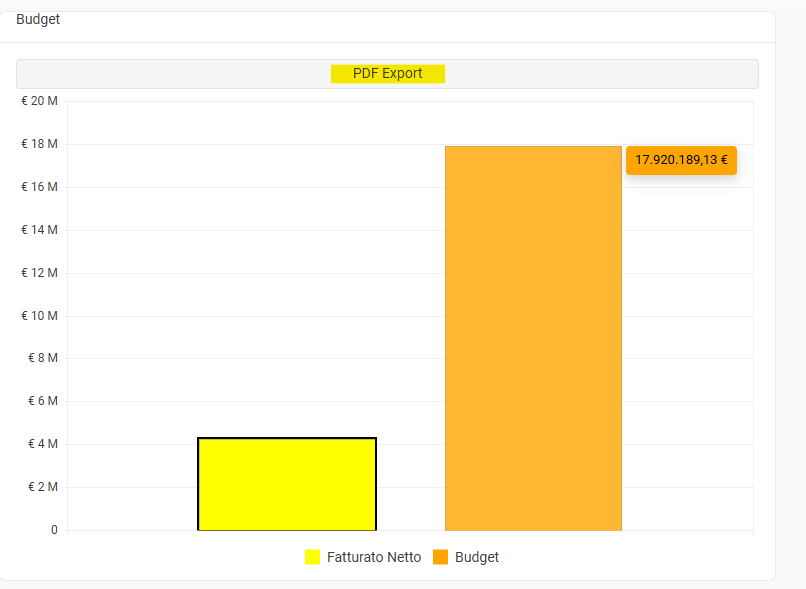Click the € 12 M axis label
The width and height of the screenshot is (806, 589).
pos(39,273)
